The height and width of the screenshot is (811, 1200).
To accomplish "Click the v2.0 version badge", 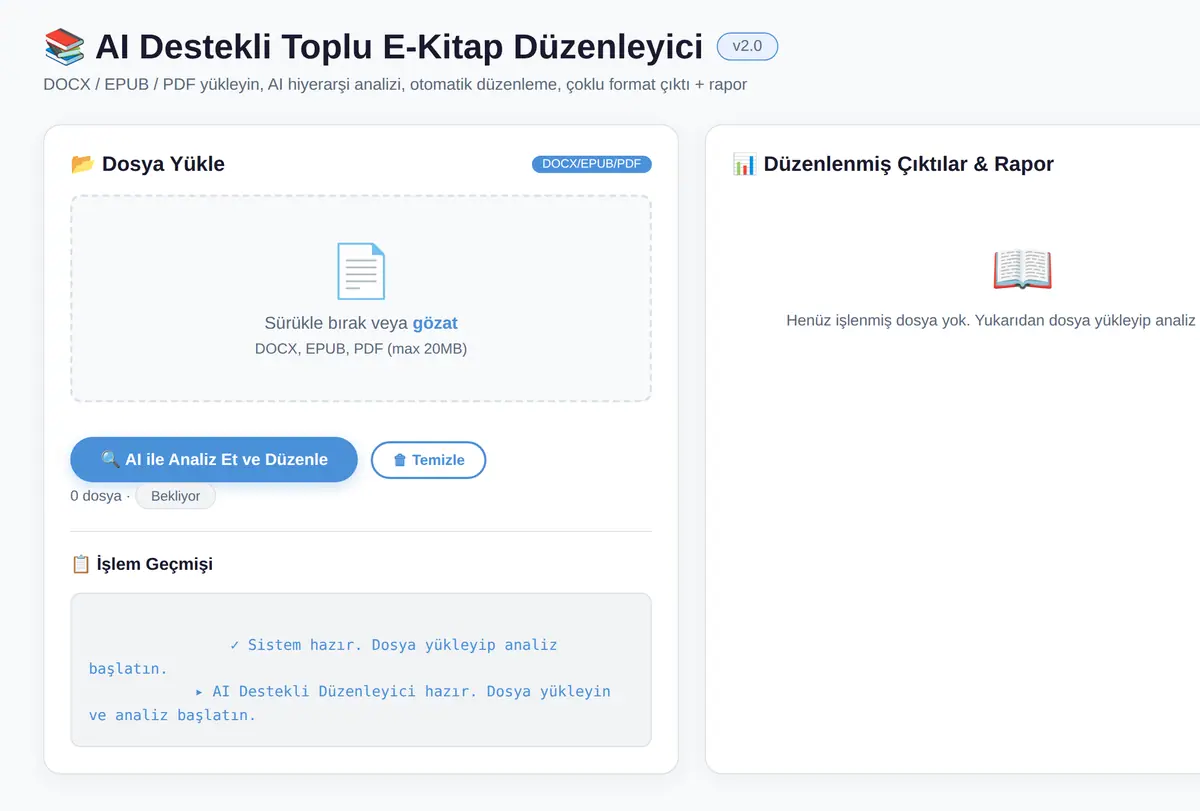I will point(747,46).
